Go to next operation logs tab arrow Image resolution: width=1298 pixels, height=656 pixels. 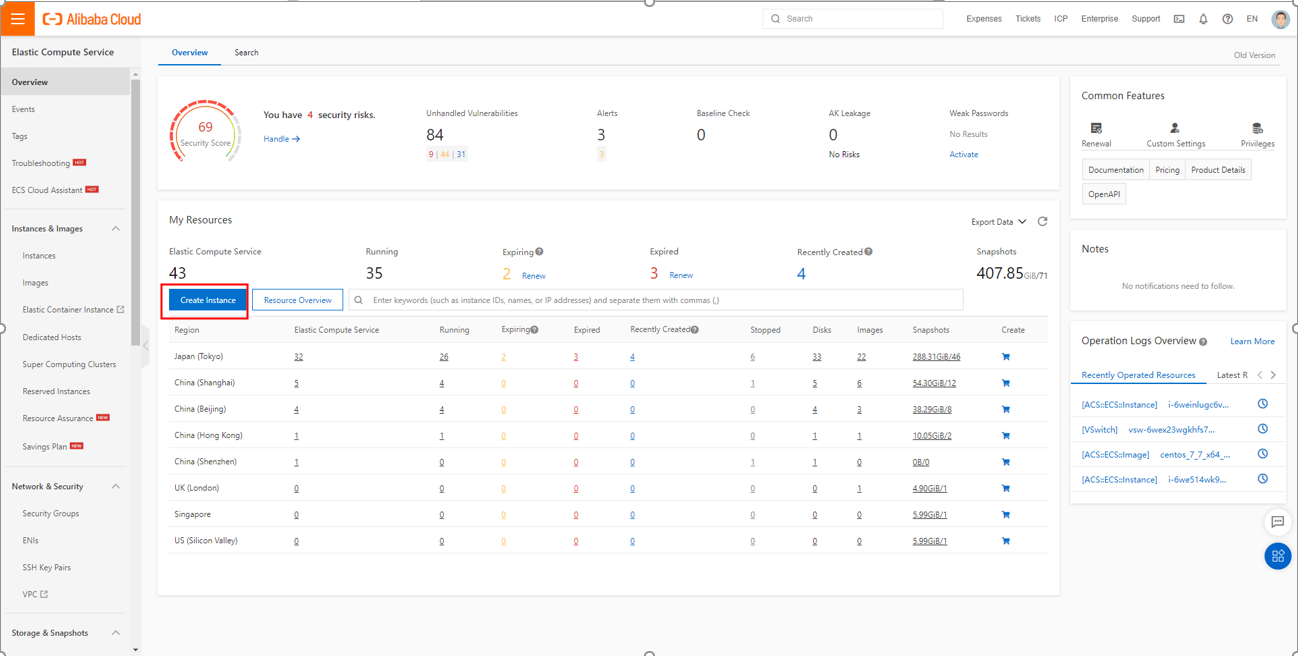coord(1273,375)
